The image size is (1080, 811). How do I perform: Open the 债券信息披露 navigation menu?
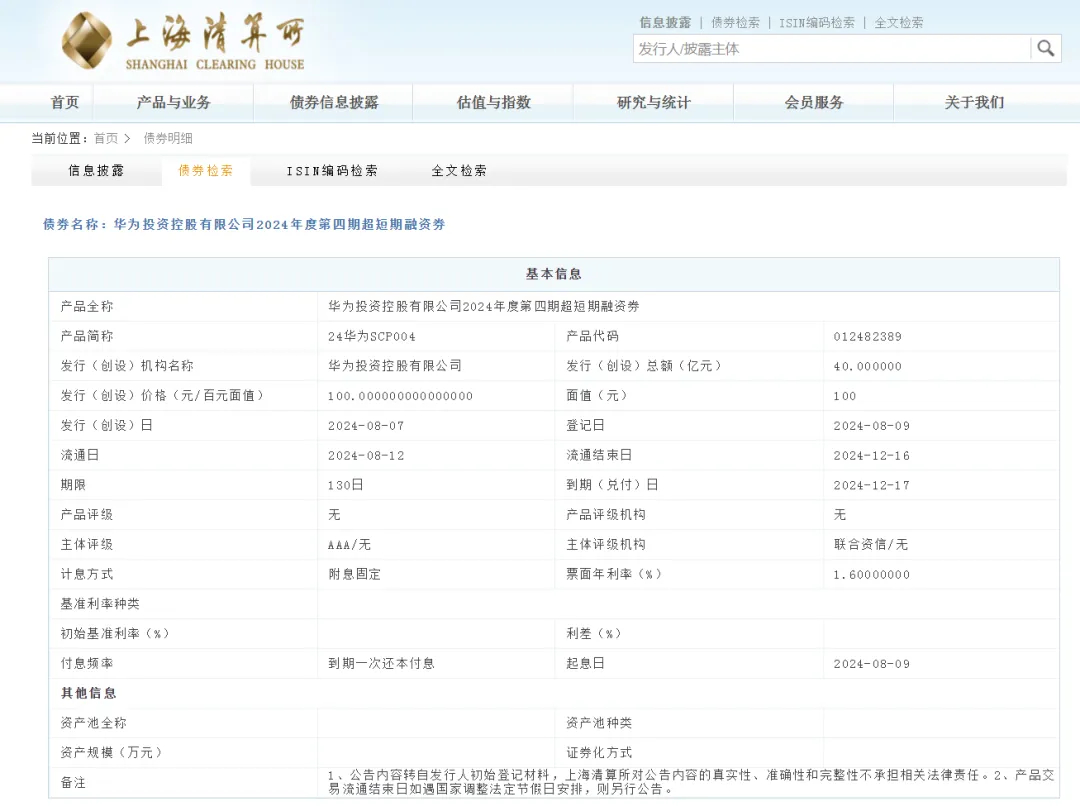(332, 102)
